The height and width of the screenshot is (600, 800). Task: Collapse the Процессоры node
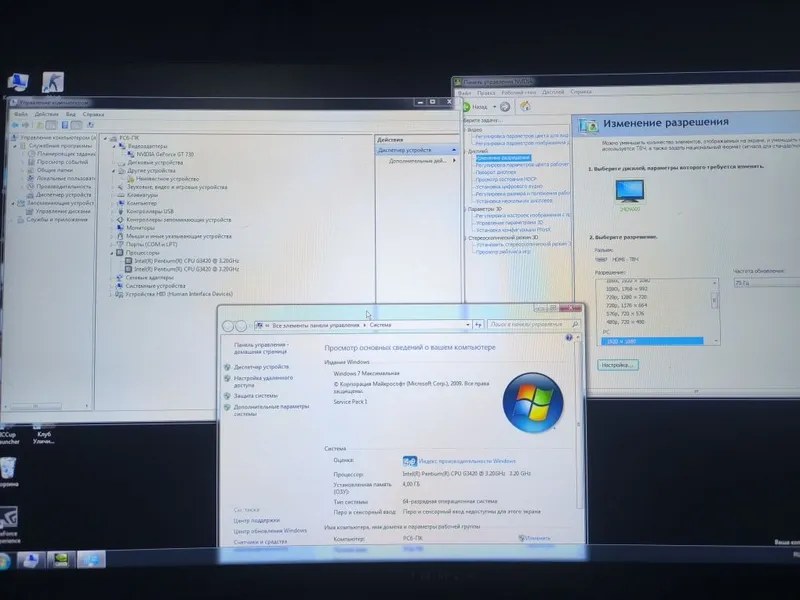coord(112,253)
